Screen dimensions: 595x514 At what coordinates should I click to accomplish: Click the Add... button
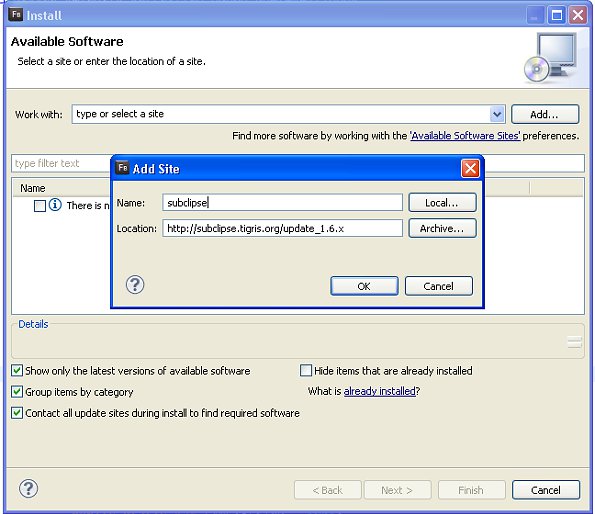coord(545,114)
